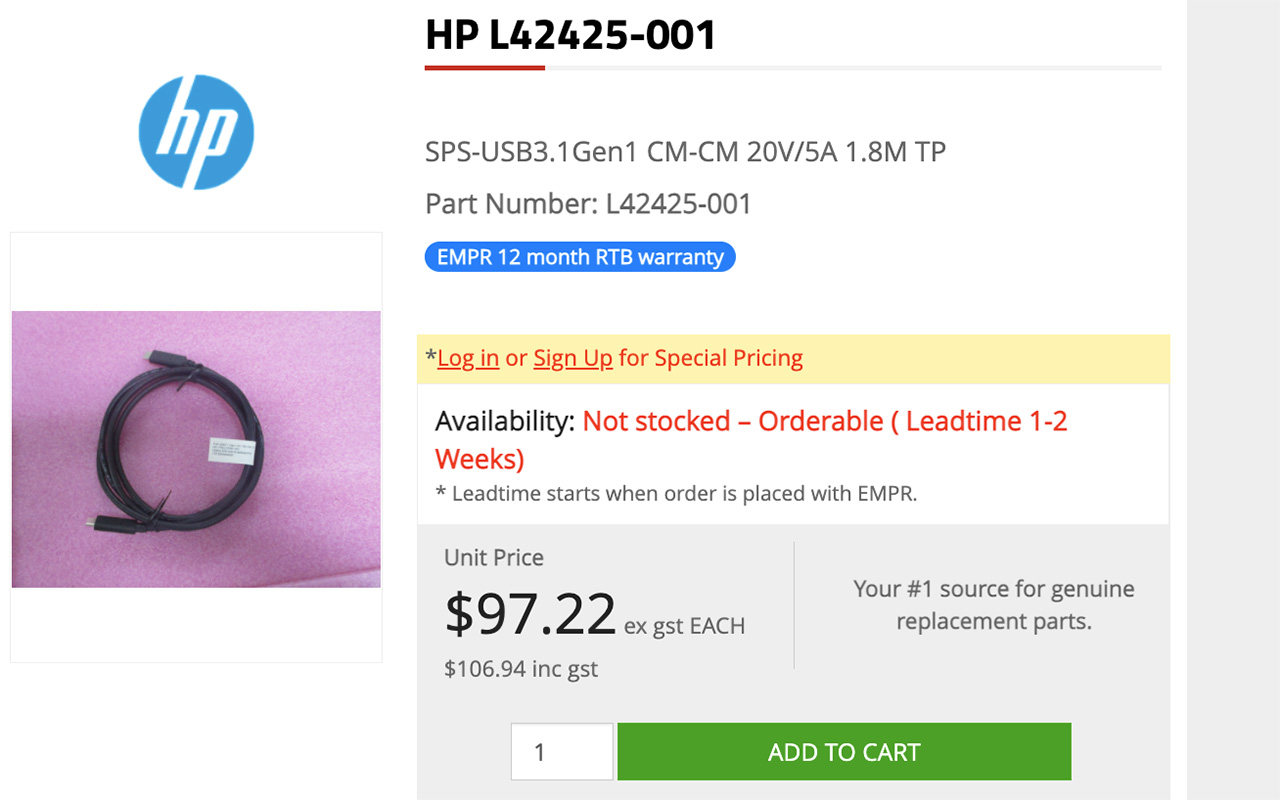1280x800 pixels.
Task: Click the "for Special Pricing" banner text
Action: click(x=711, y=358)
